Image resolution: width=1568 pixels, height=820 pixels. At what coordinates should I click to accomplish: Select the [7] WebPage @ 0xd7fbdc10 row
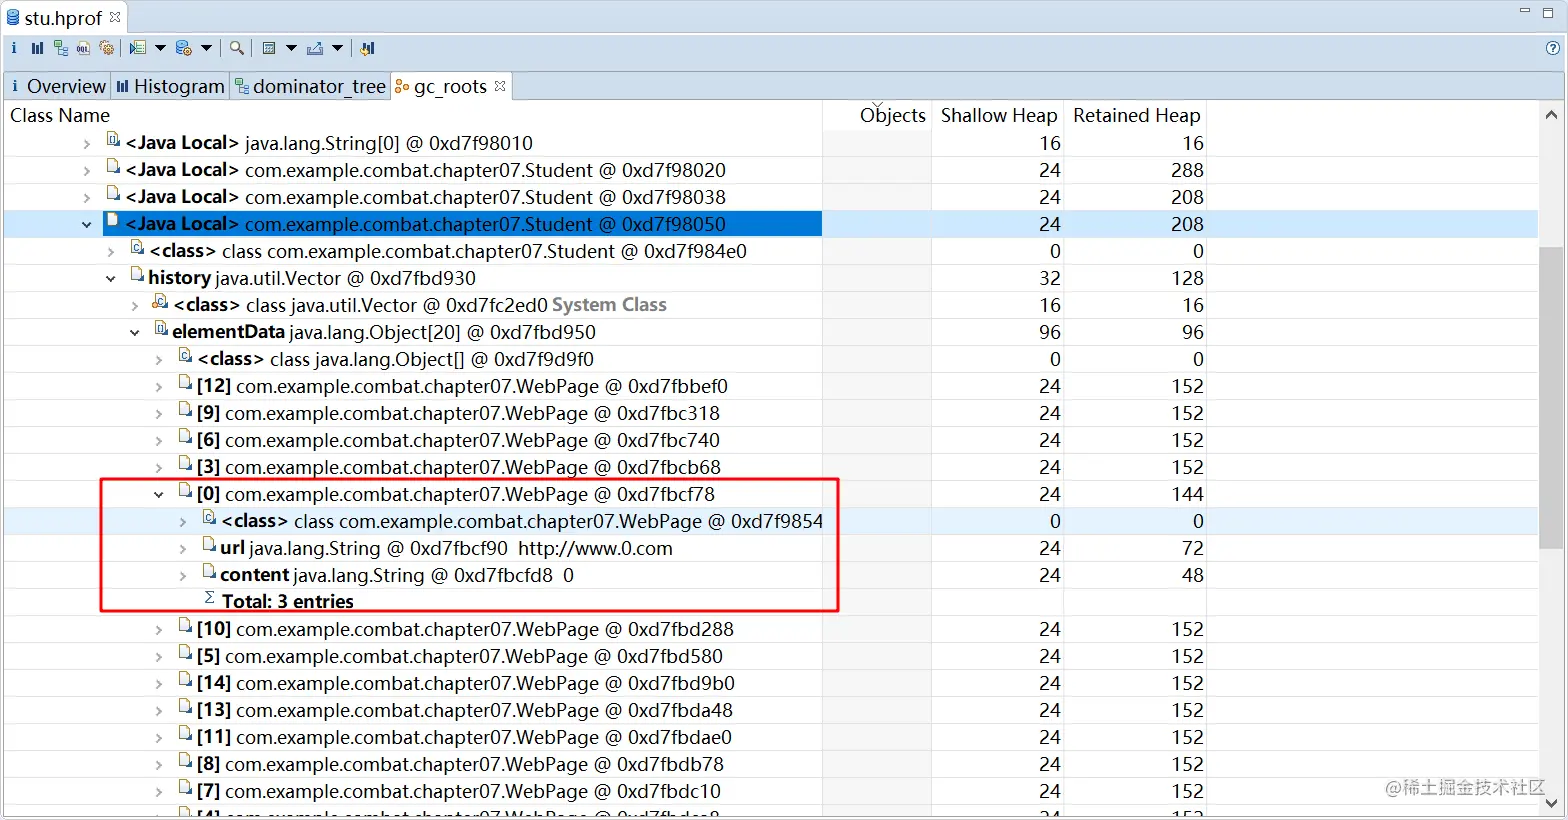click(x=770, y=791)
